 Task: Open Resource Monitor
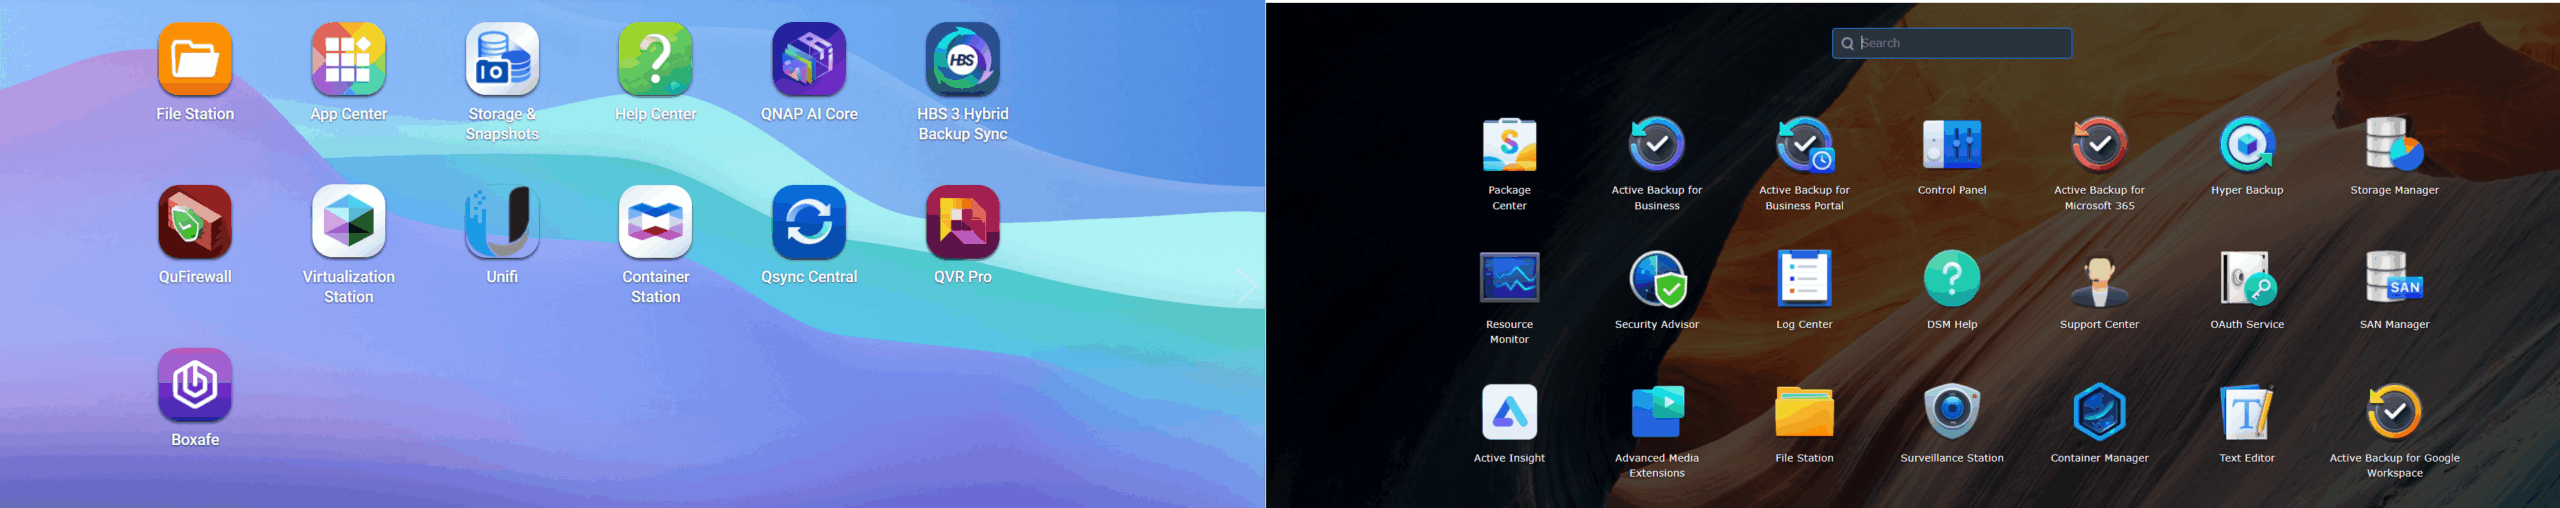pyautogui.click(x=1509, y=278)
